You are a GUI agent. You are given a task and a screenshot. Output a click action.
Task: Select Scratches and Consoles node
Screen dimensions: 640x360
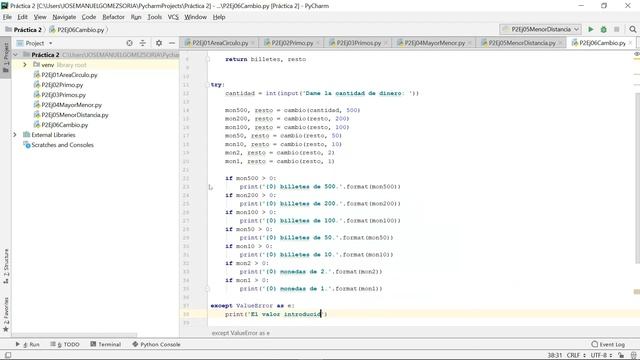coord(58,145)
